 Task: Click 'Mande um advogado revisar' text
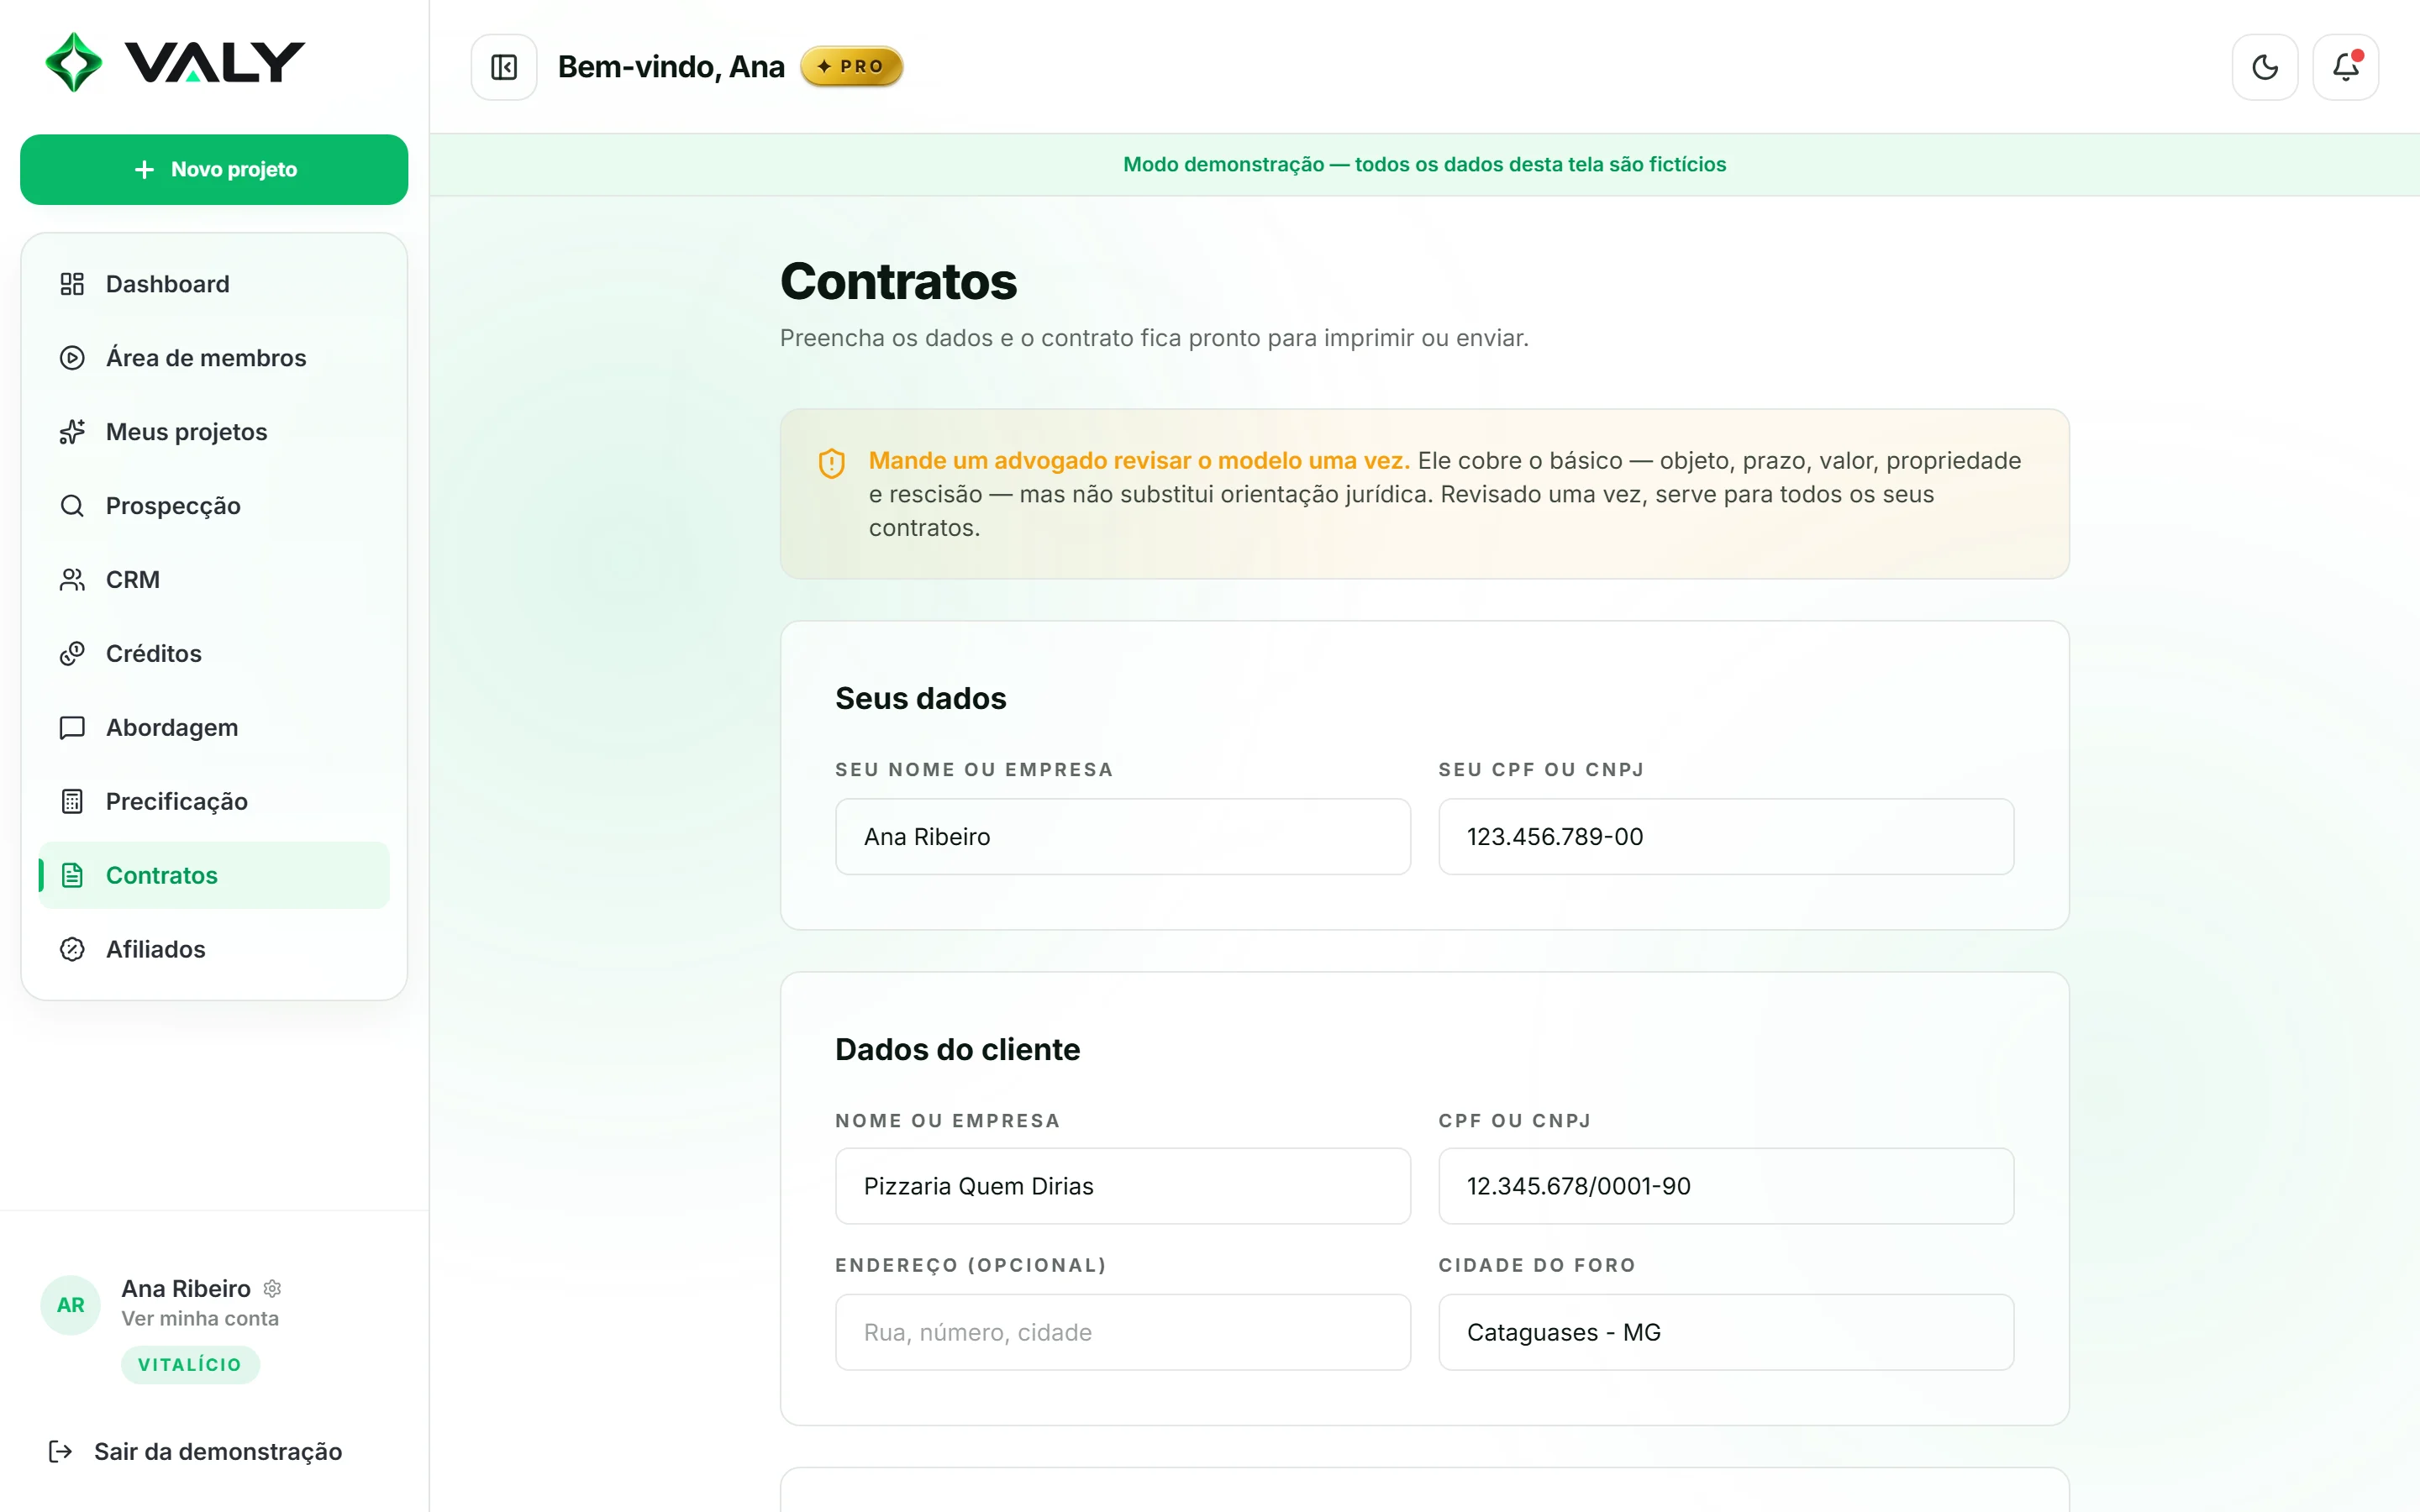[x=1138, y=460]
